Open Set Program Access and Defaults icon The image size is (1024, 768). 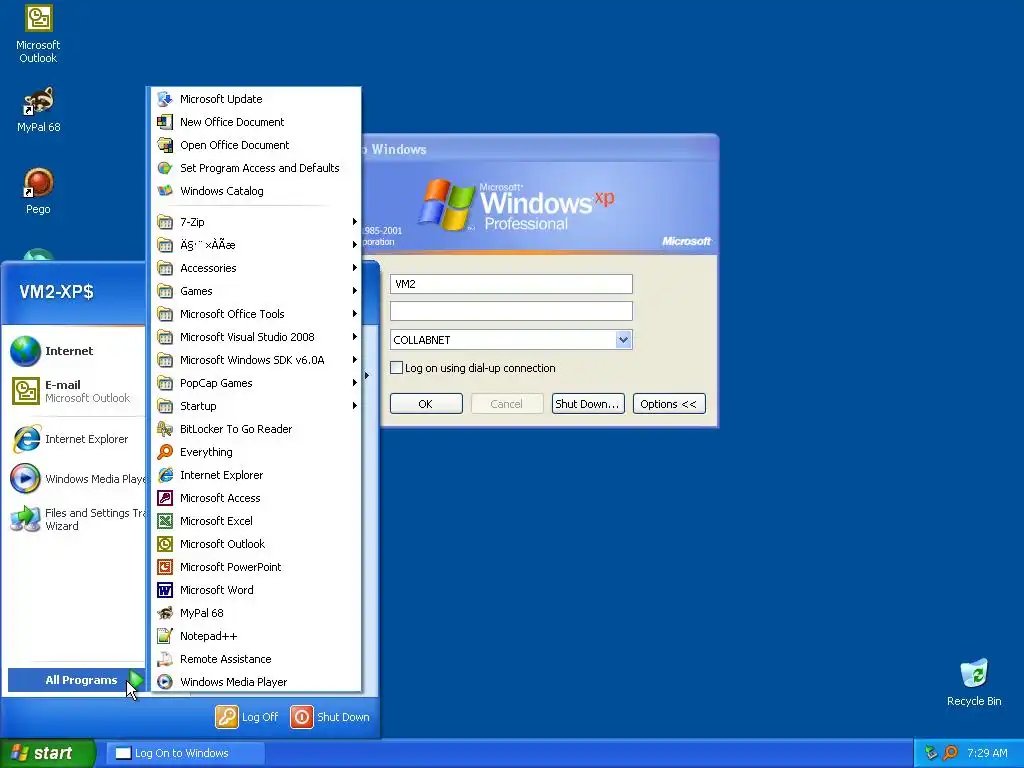pos(165,168)
